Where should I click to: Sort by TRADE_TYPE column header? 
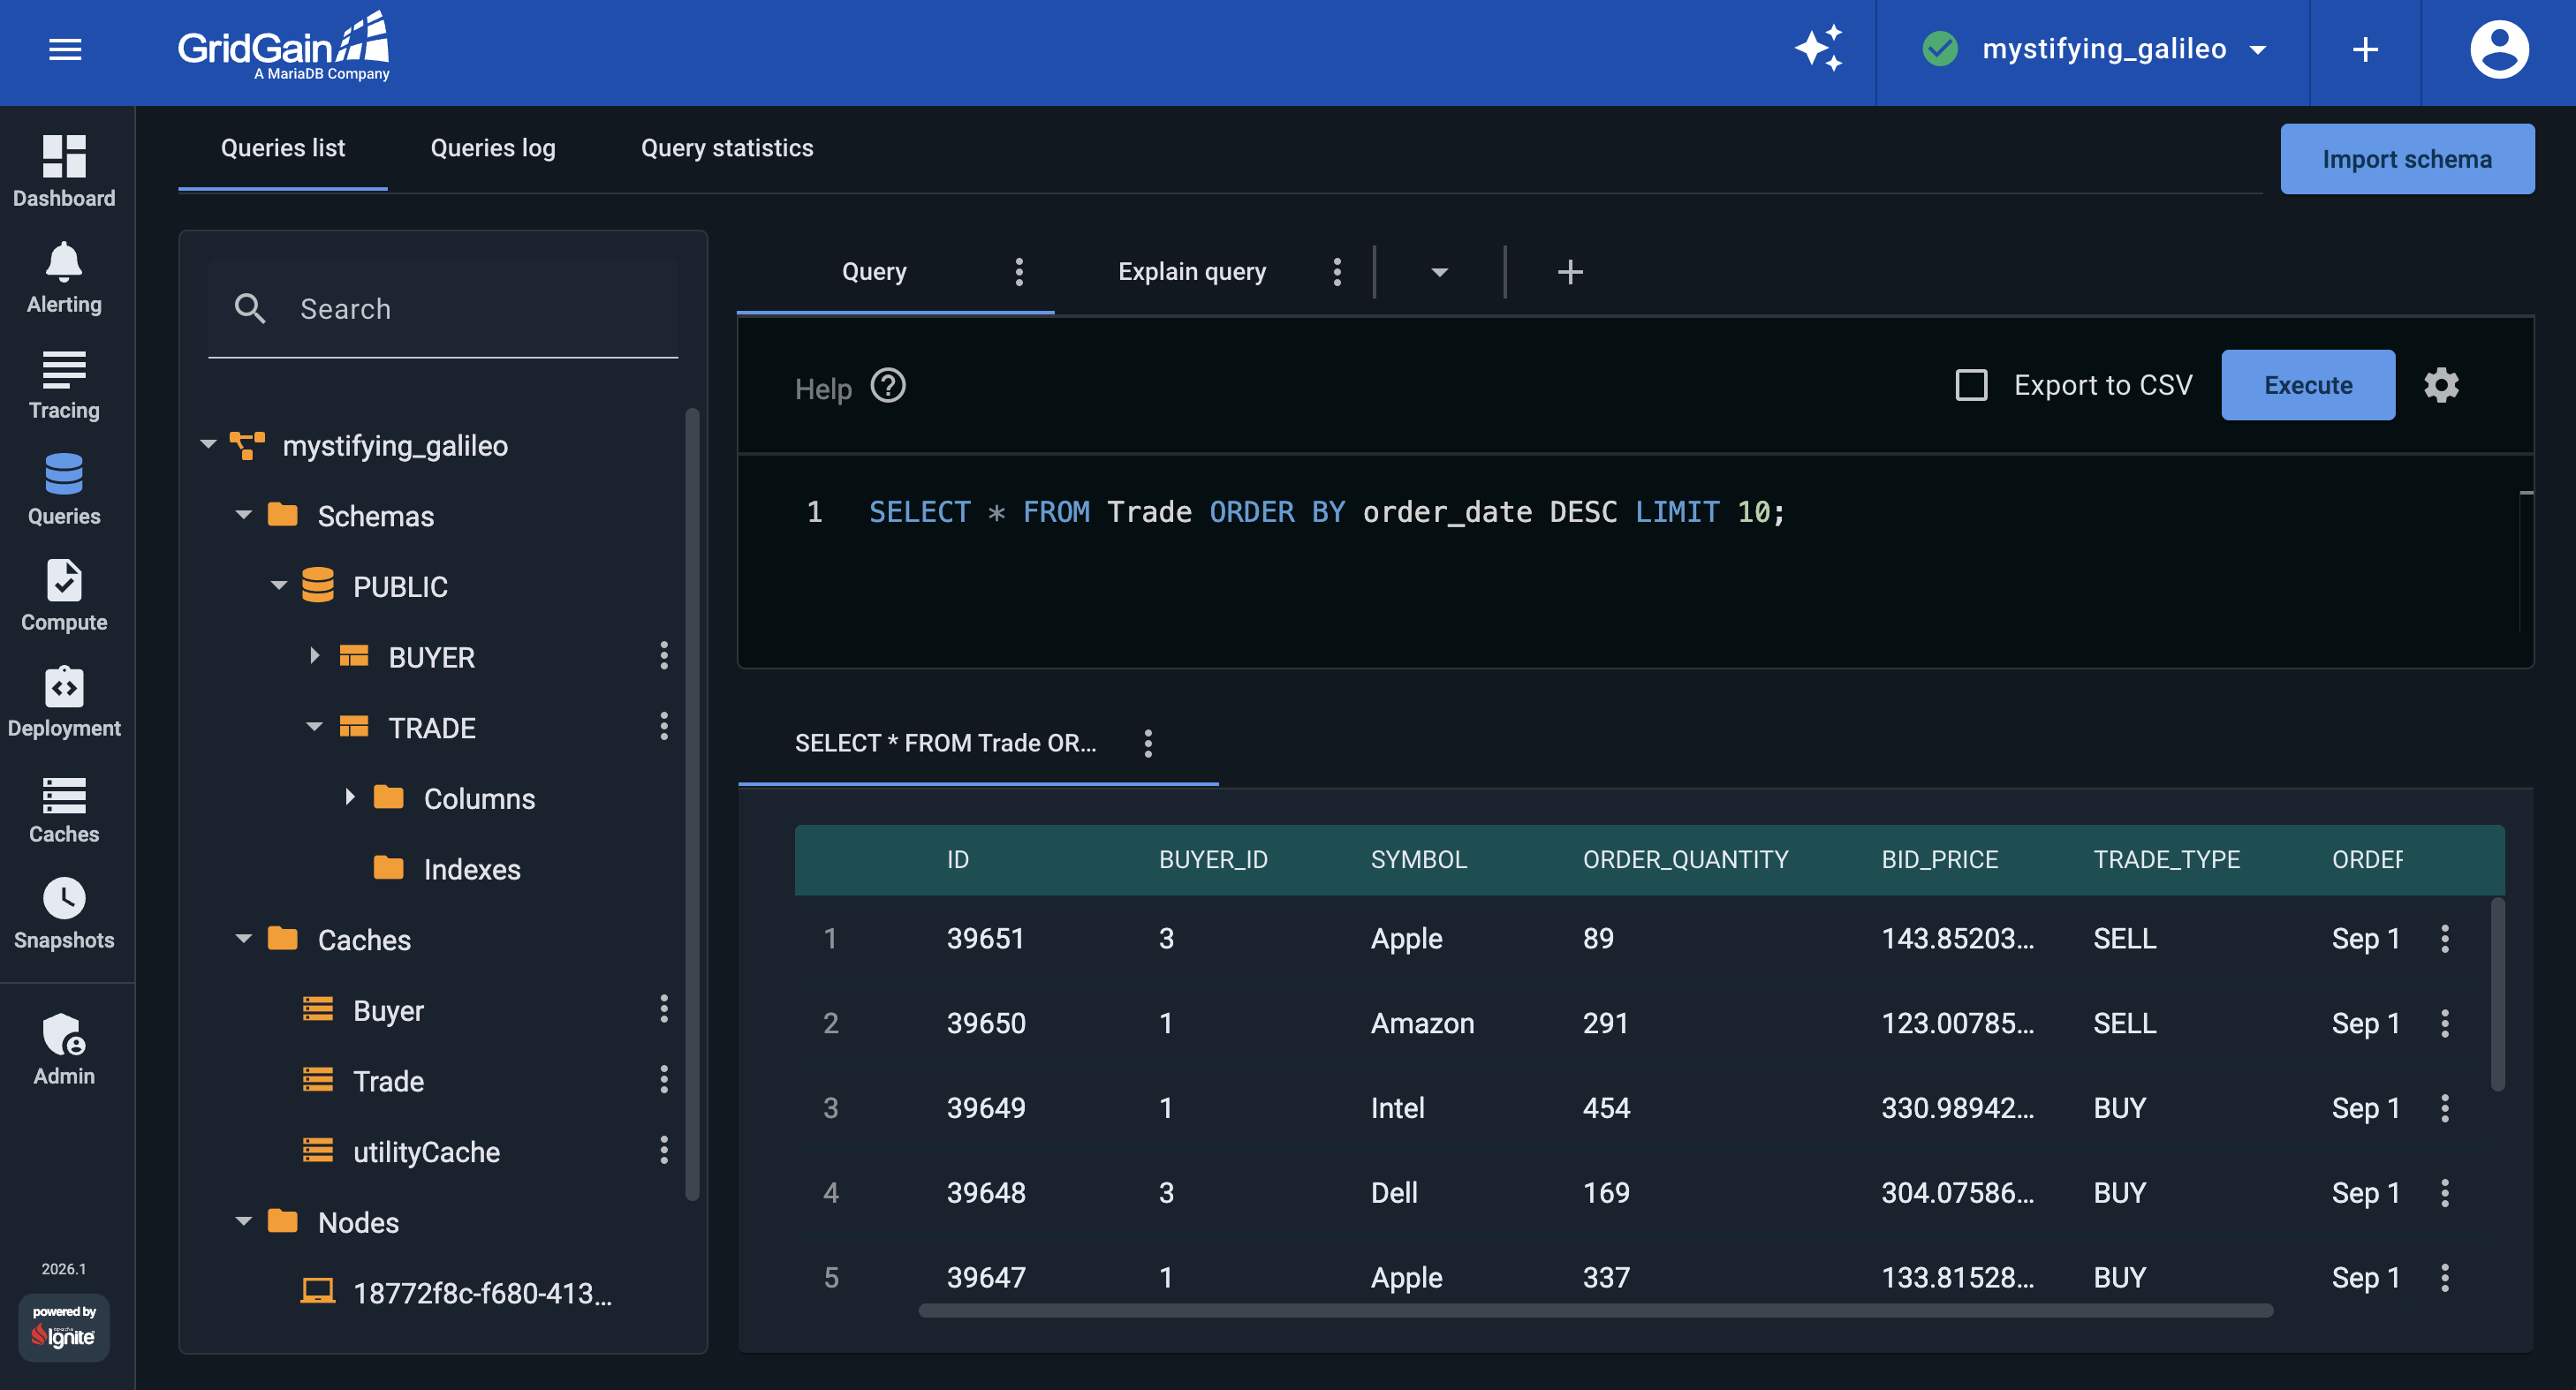point(2166,860)
